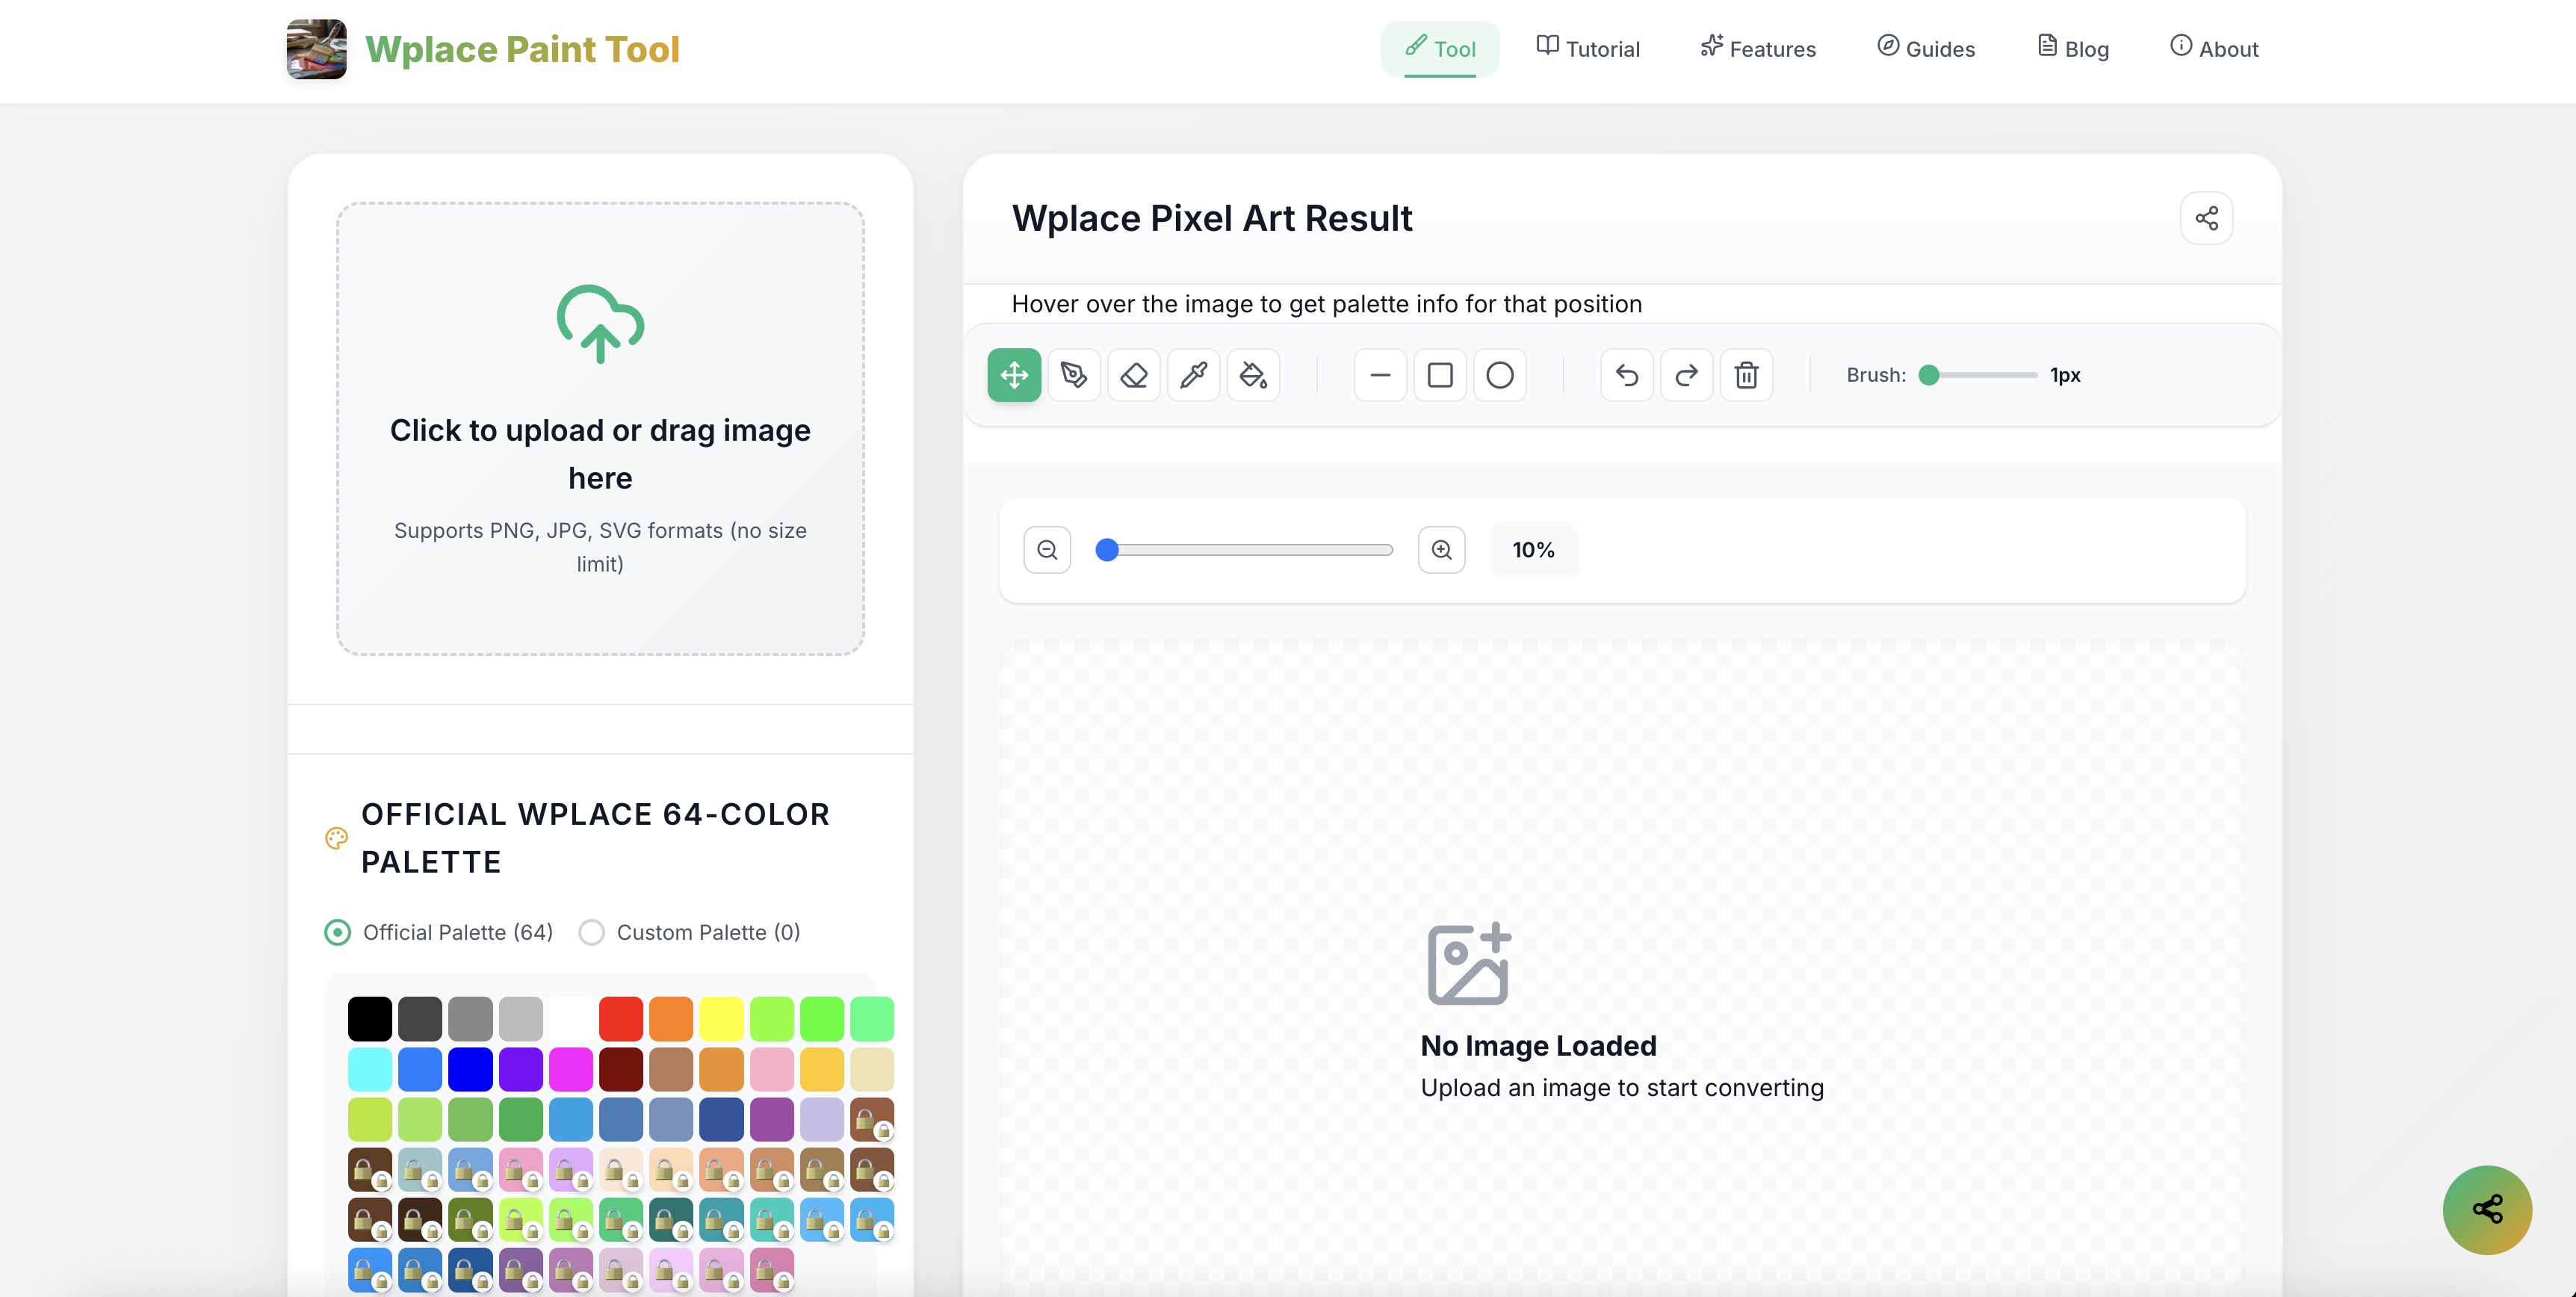Click the zoom in magnifier button
This screenshot has width=2576, height=1297.
(1441, 550)
